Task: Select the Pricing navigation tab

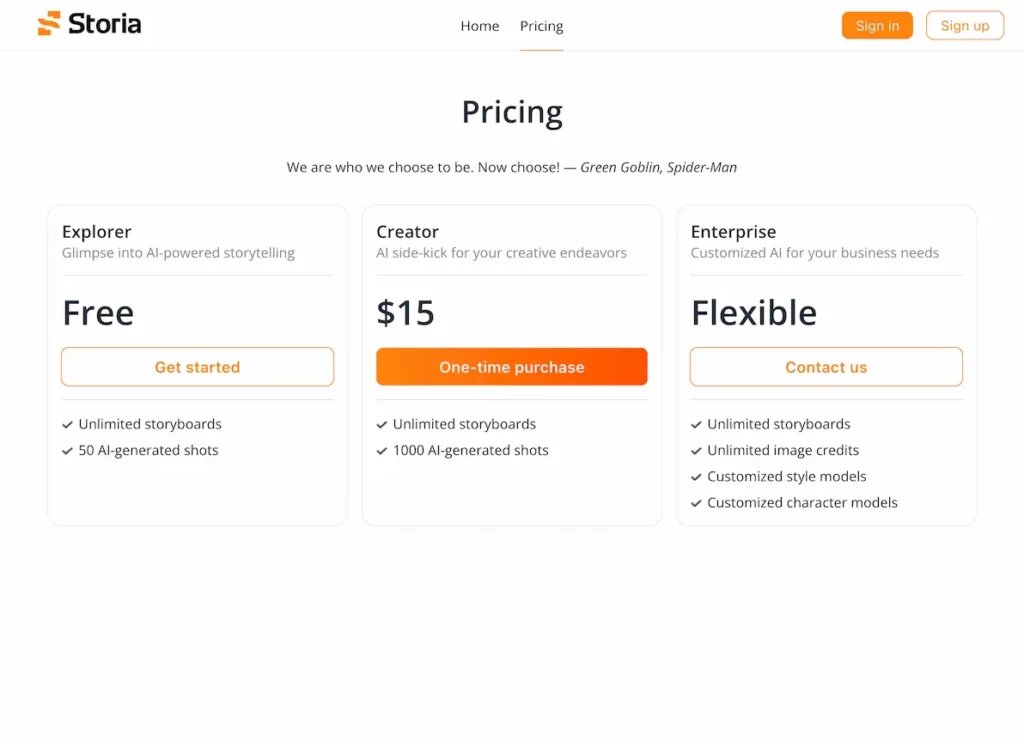Action: [x=541, y=26]
